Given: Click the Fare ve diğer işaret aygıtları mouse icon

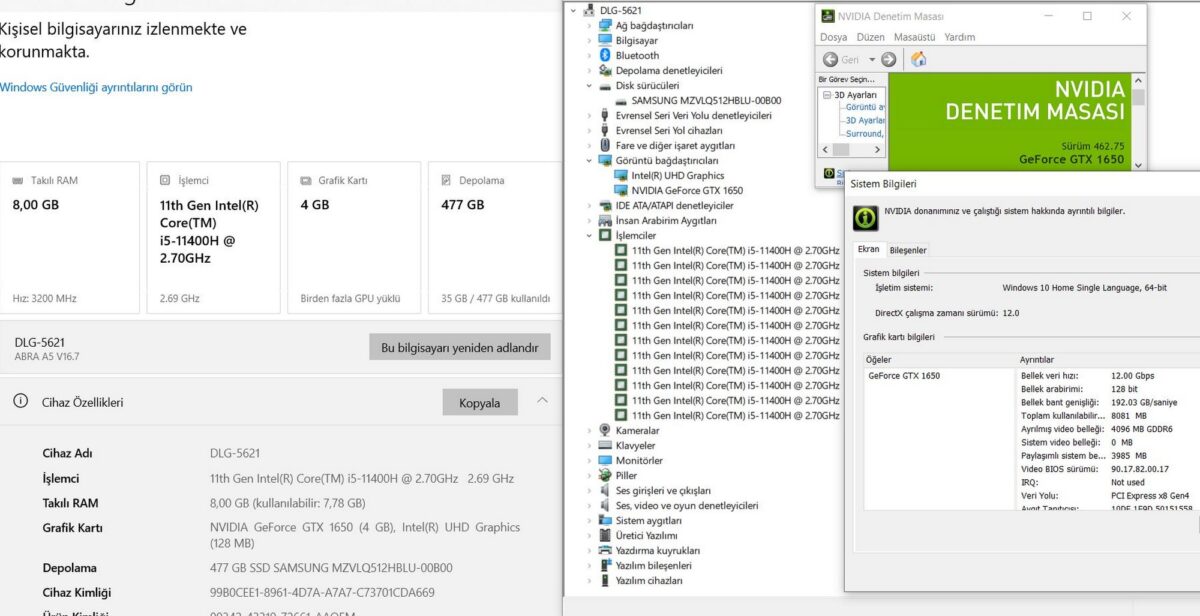Looking at the screenshot, I should tap(605, 145).
